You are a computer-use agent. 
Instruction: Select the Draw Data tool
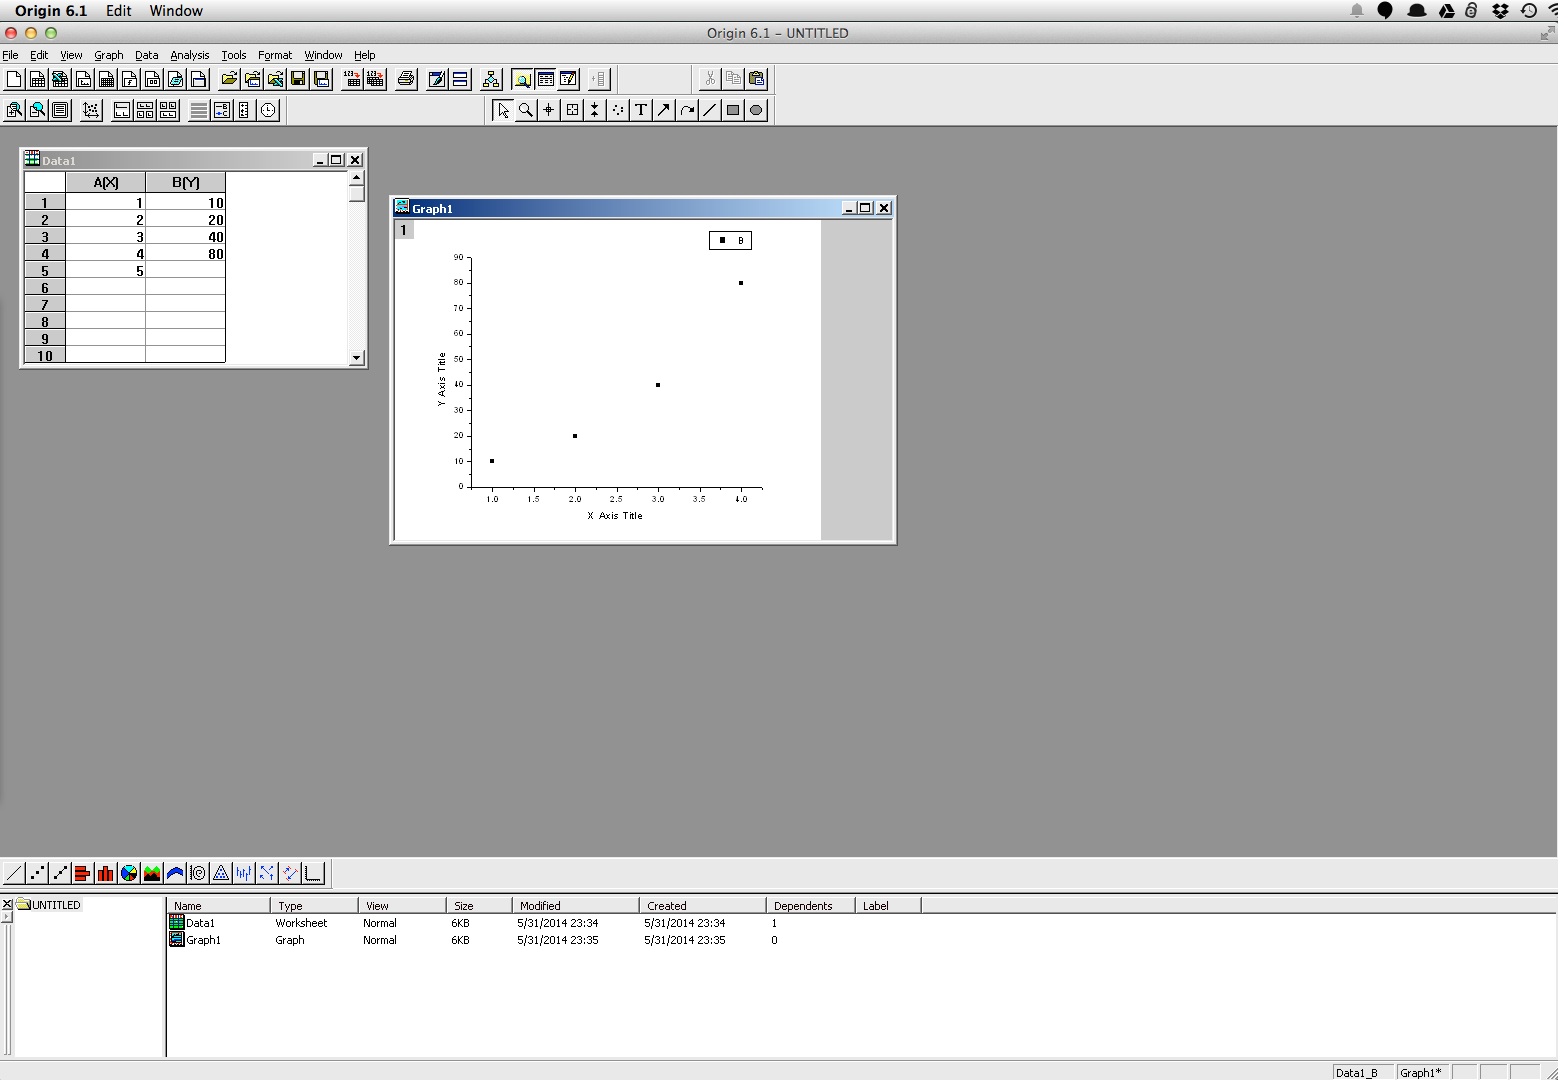pyautogui.click(x=617, y=110)
